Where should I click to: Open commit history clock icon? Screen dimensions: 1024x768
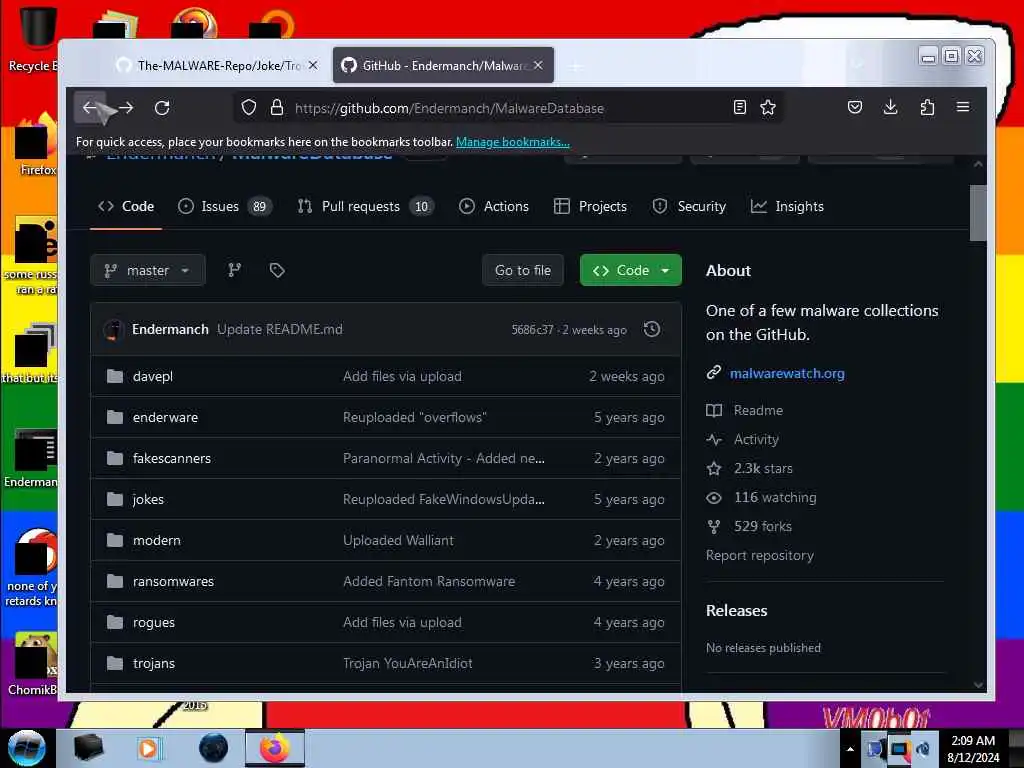pos(652,329)
